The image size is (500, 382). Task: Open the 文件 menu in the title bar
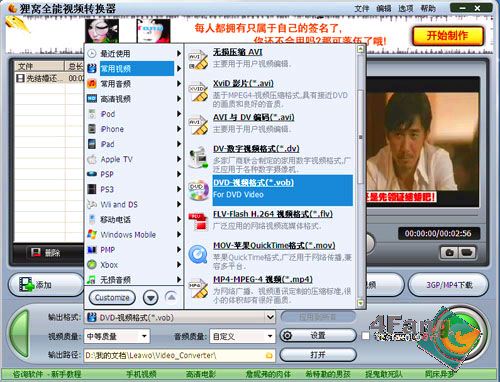(x=362, y=8)
